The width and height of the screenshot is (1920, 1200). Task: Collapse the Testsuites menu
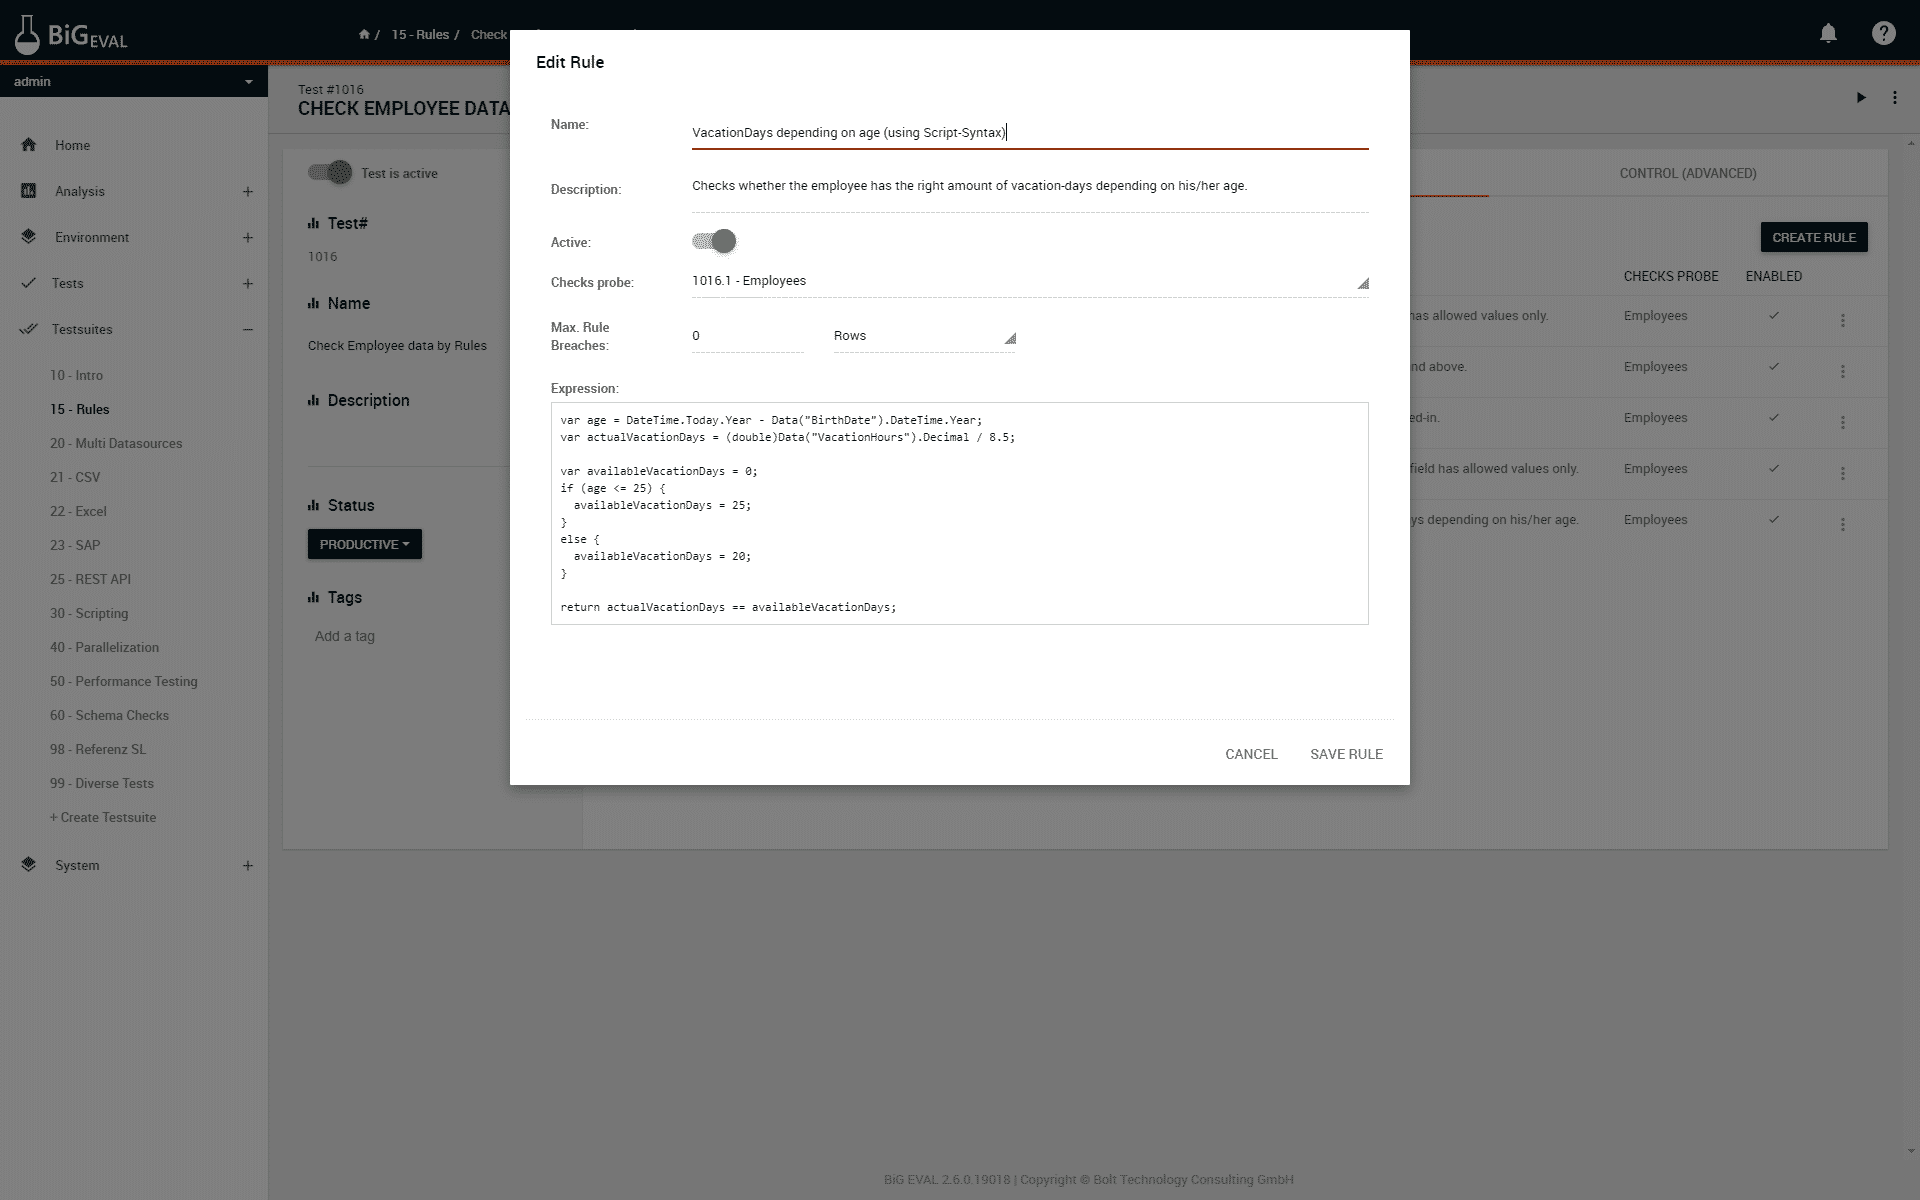point(247,329)
